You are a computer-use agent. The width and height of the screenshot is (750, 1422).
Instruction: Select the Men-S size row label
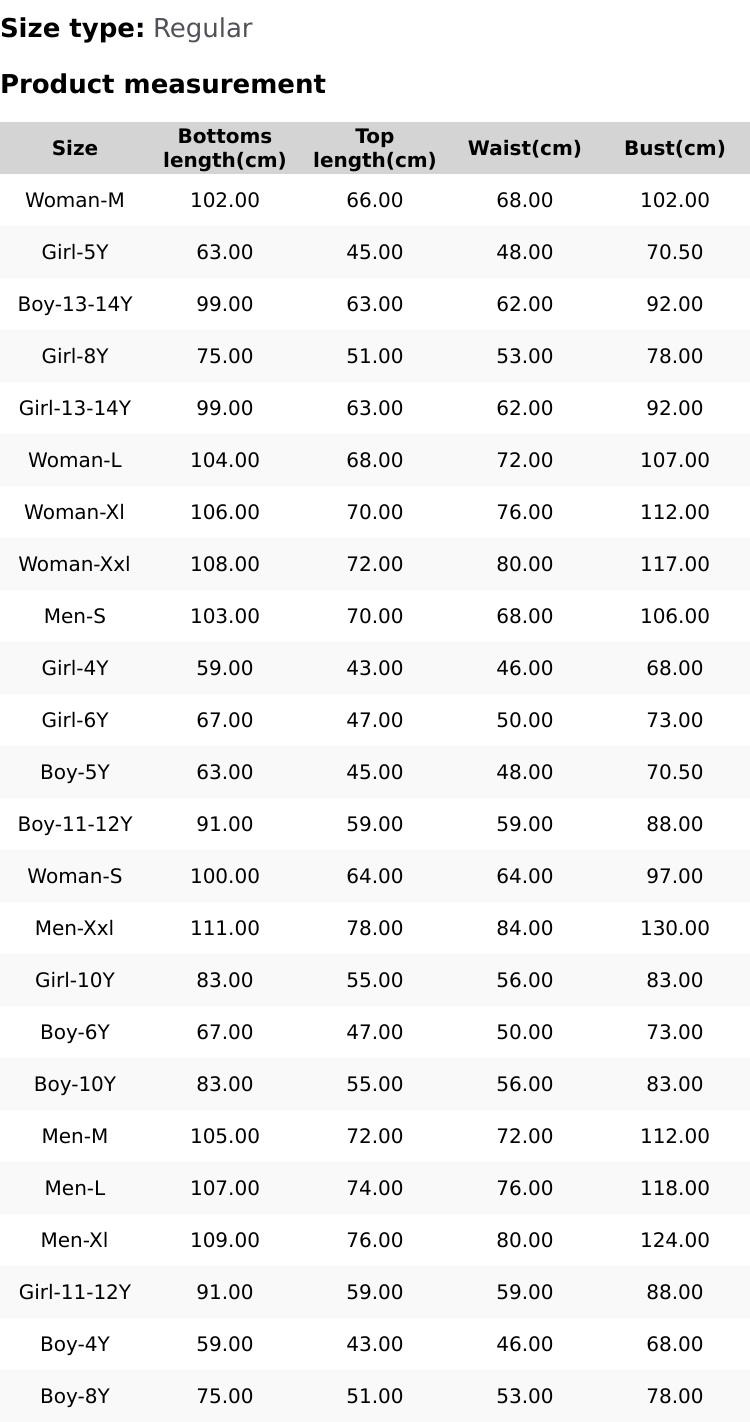coord(75,616)
